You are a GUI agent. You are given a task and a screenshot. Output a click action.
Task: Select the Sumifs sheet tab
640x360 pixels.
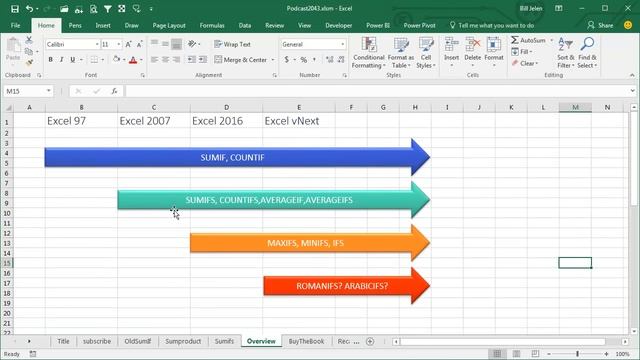[224, 341]
